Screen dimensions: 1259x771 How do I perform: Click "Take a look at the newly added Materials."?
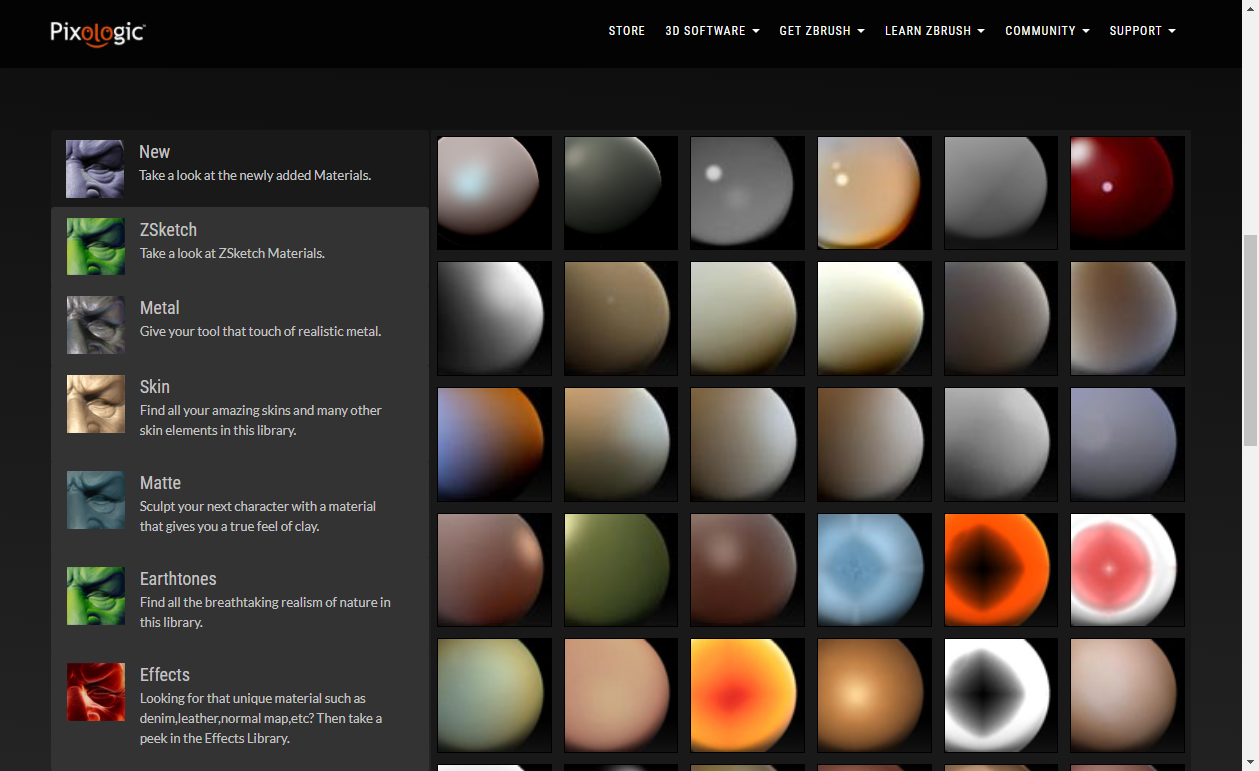[x=255, y=176]
